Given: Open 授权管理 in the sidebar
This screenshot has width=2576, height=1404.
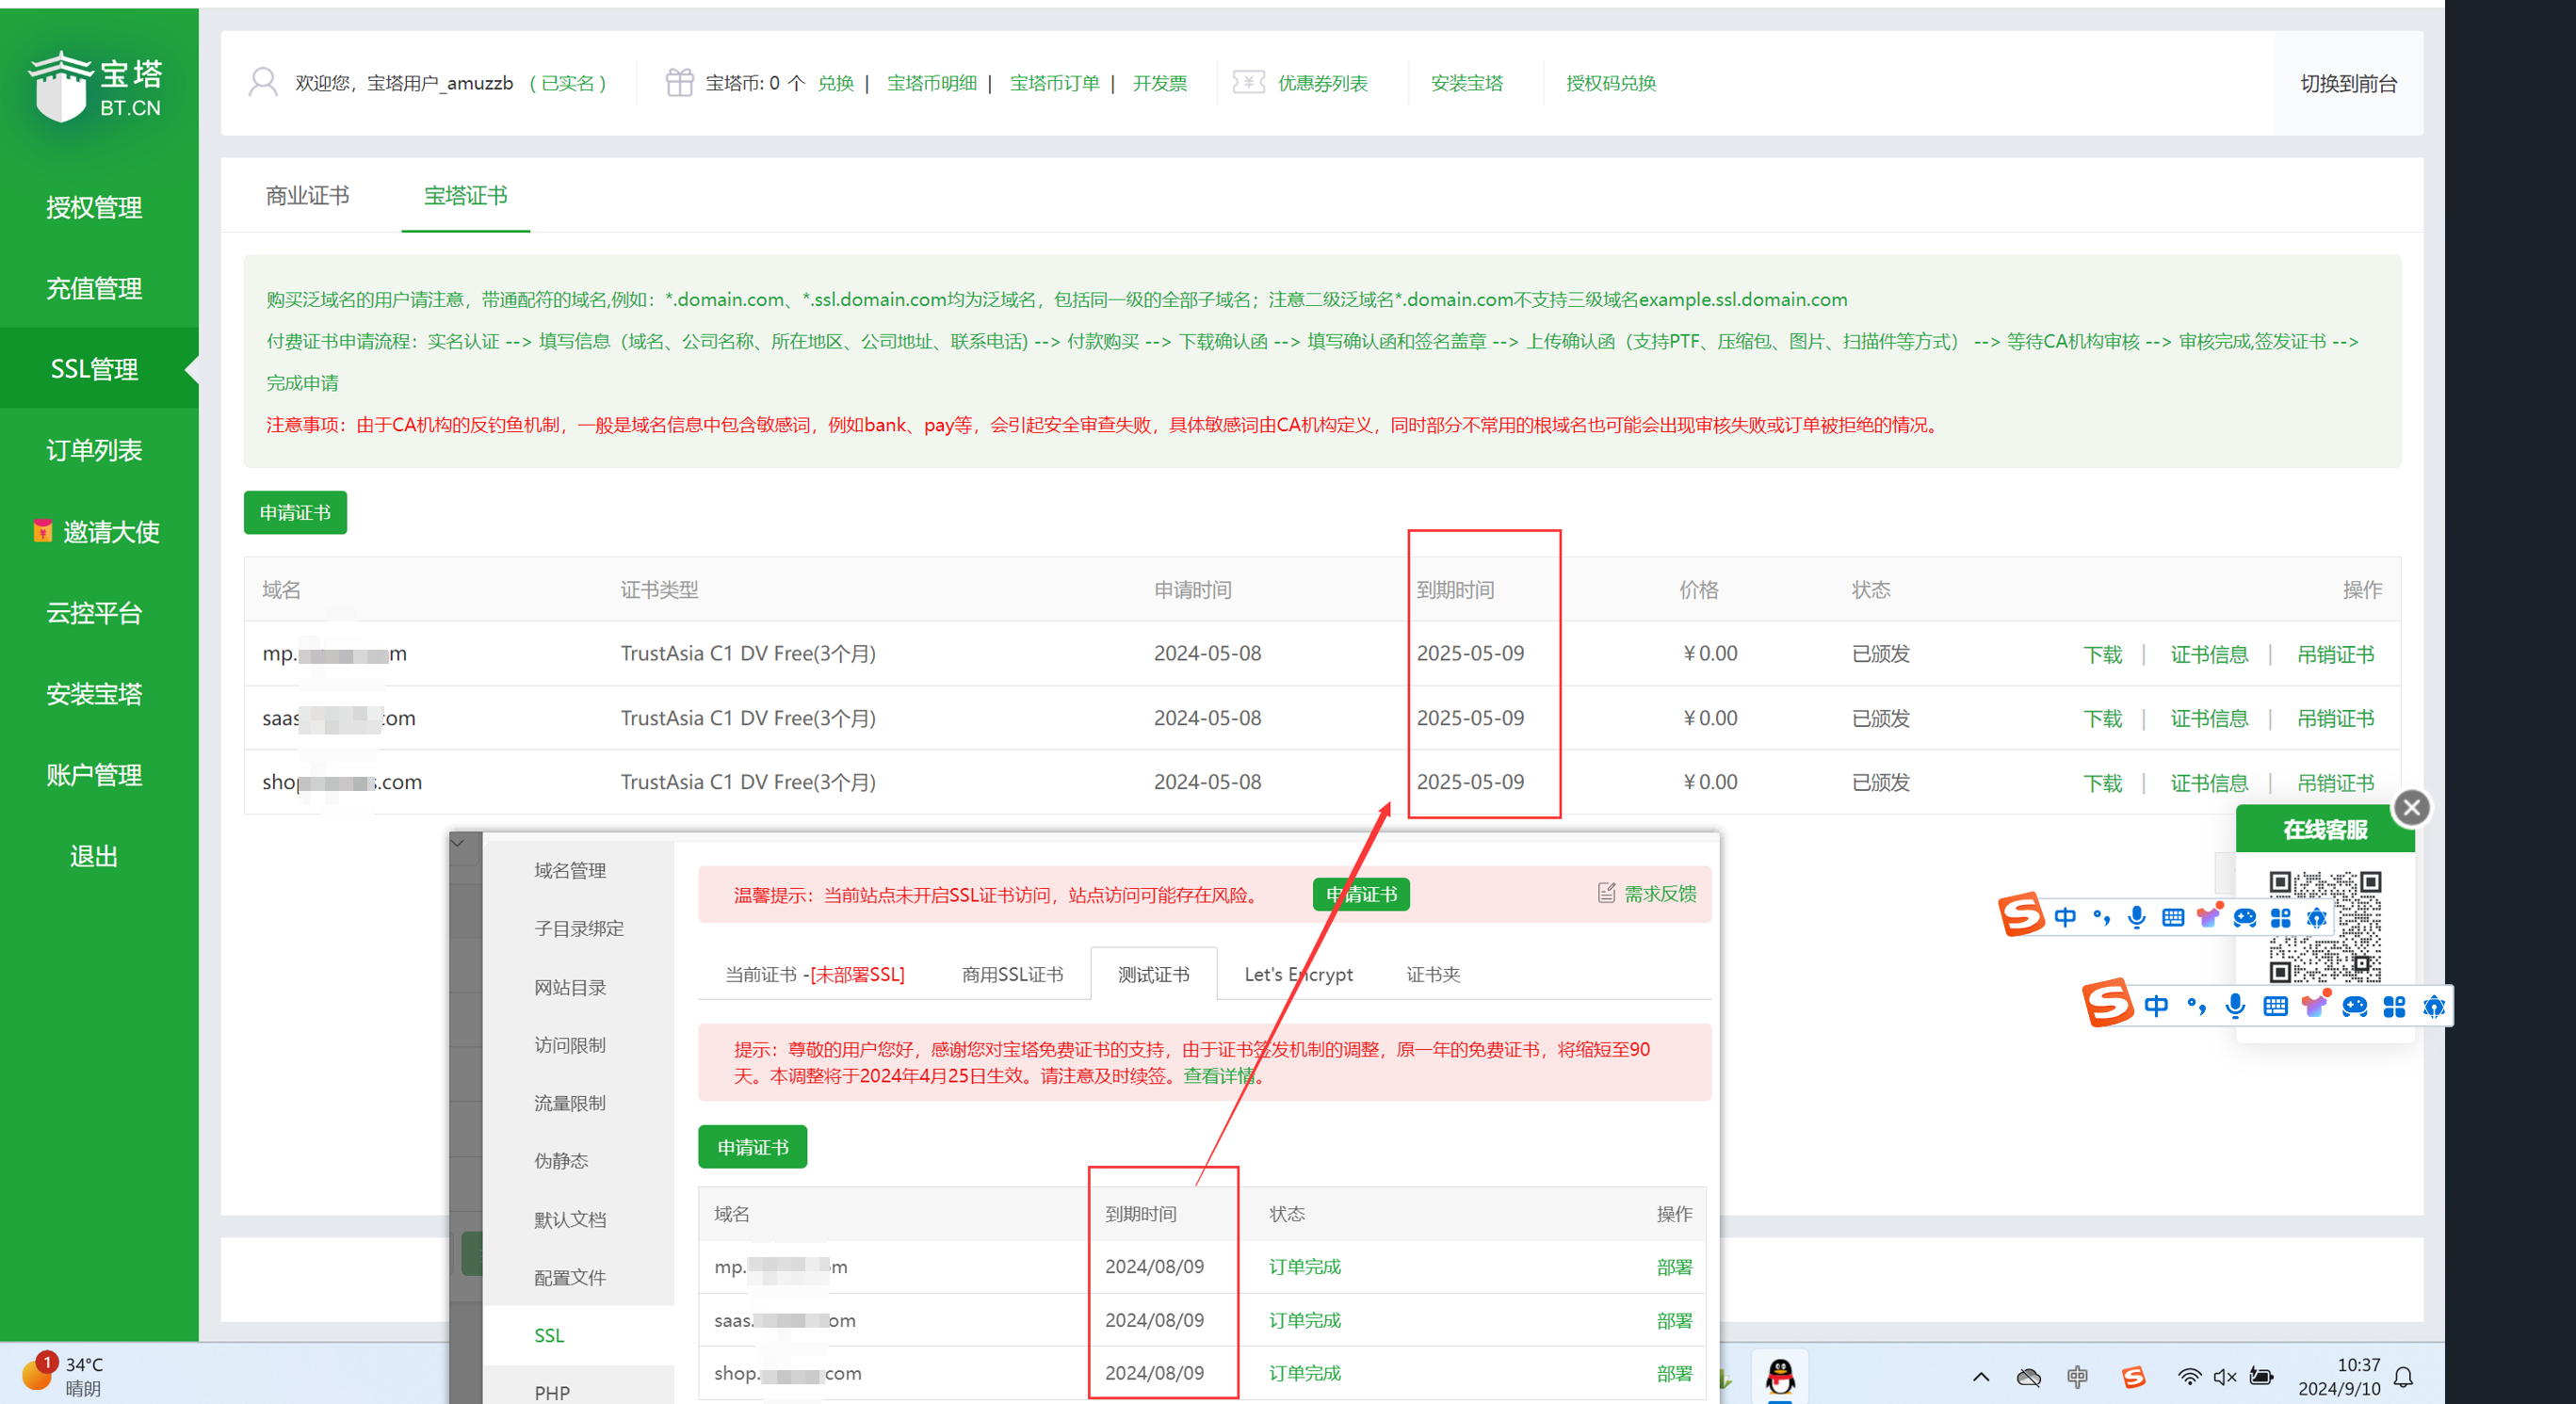Looking at the screenshot, I should pos(94,207).
